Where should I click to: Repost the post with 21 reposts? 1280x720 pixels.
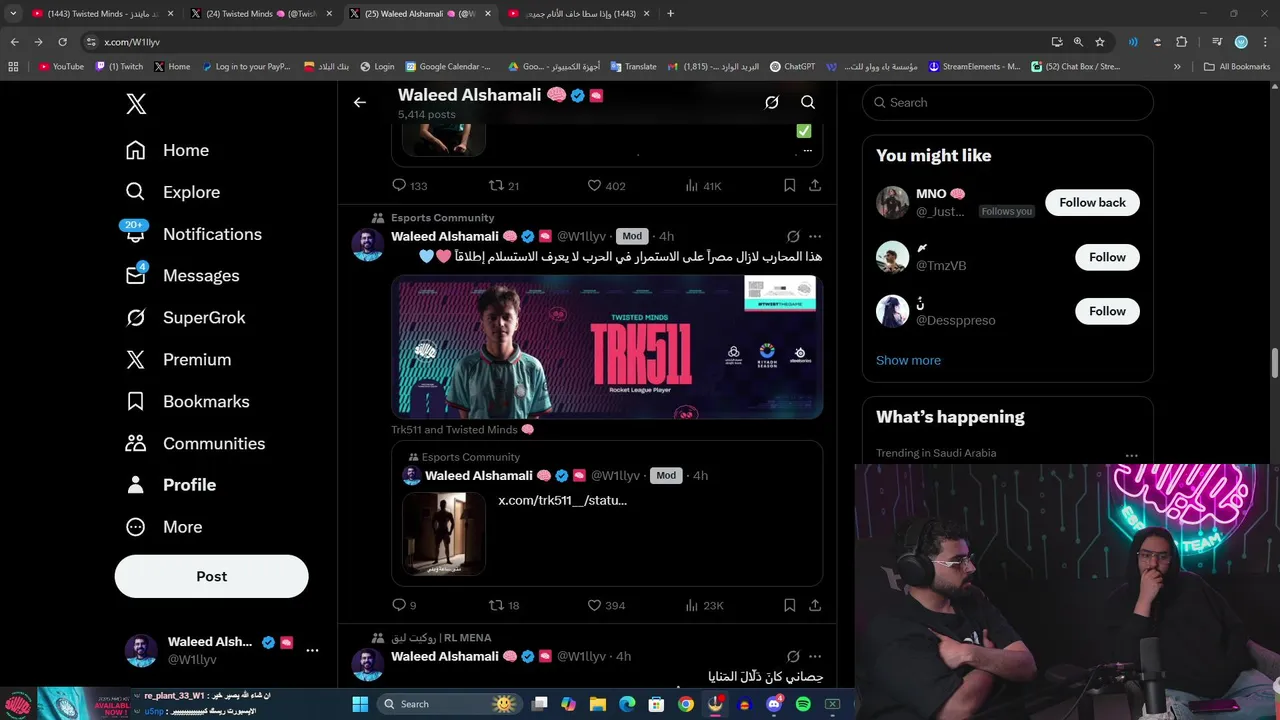click(x=503, y=185)
